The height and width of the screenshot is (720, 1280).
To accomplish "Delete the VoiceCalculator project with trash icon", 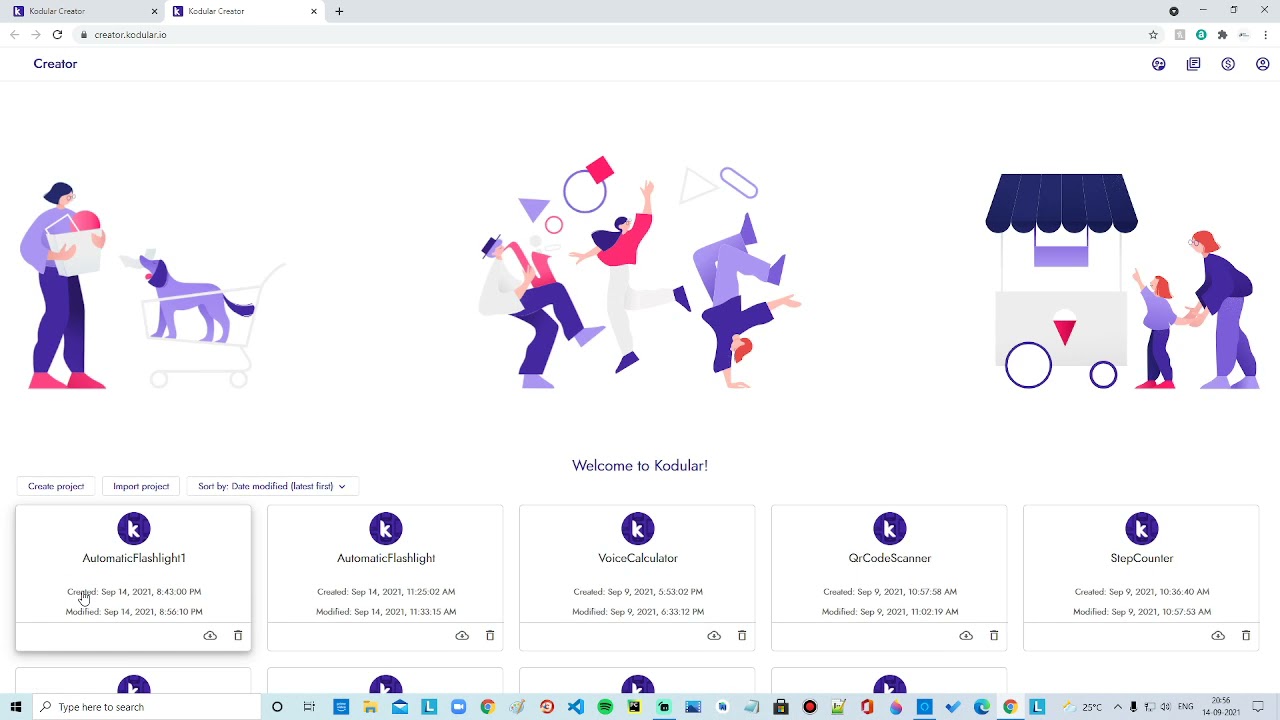I will click(742, 635).
